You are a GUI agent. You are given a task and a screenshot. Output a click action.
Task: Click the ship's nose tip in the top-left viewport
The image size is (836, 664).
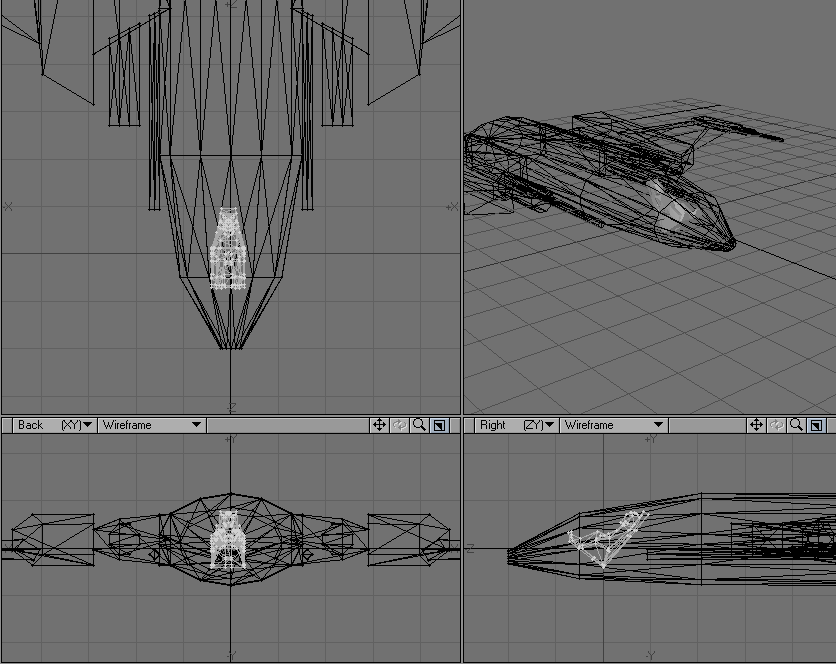pyautogui.click(x=231, y=347)
